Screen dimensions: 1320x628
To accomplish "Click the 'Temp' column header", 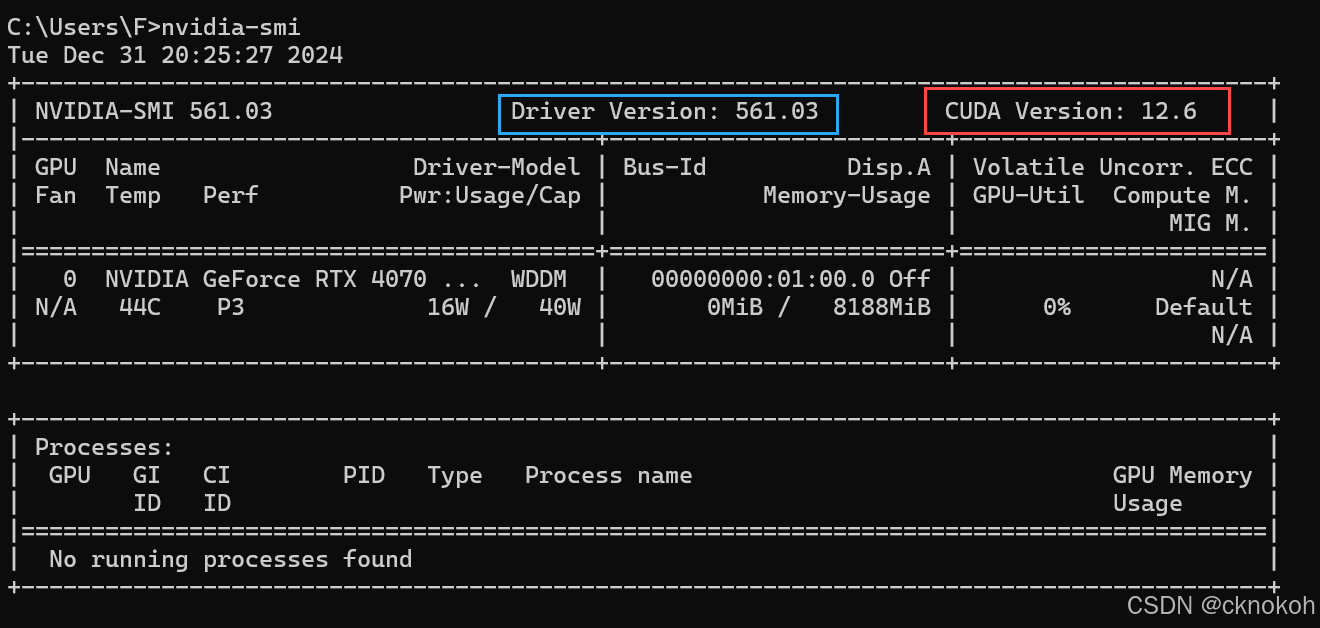I will (133, 195).
